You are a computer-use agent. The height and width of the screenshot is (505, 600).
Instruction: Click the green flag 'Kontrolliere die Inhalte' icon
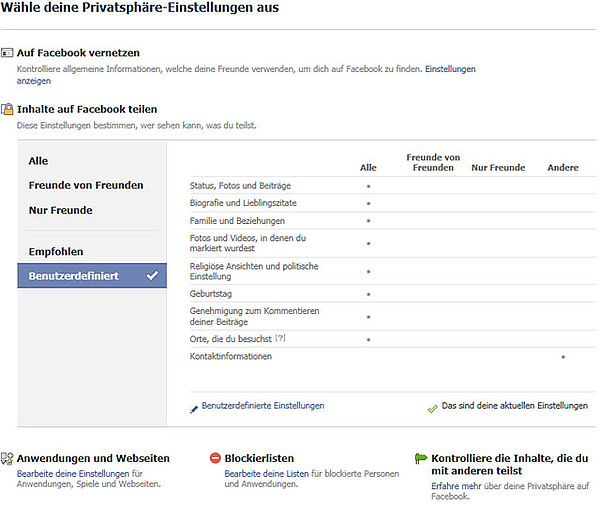tap(421, 459)
